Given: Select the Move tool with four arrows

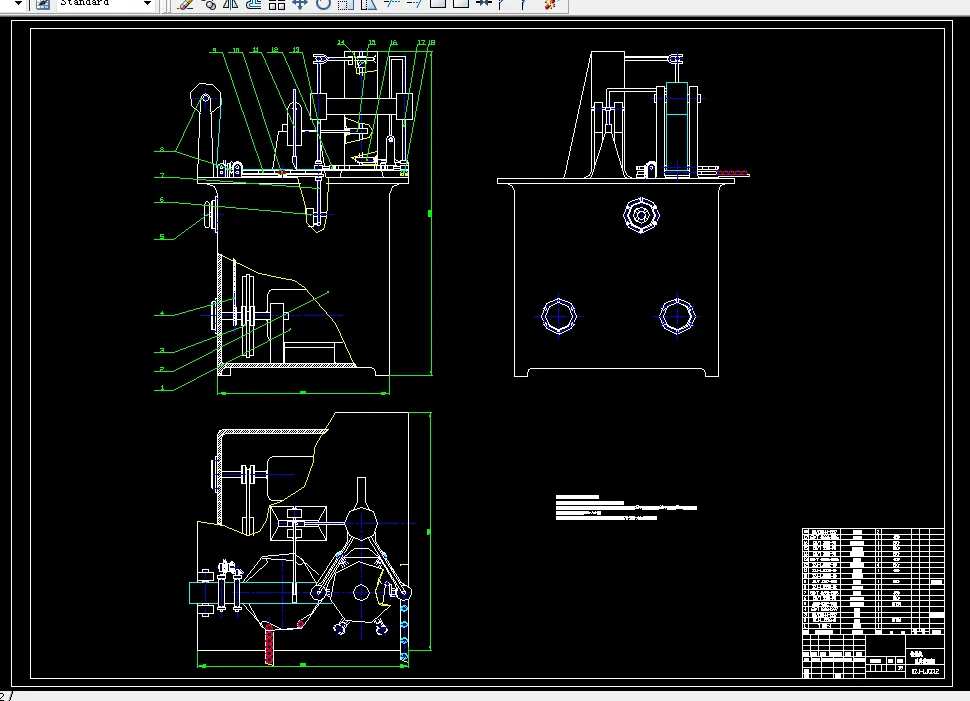Looking at the screenshot, I should [x=300, y=4].
